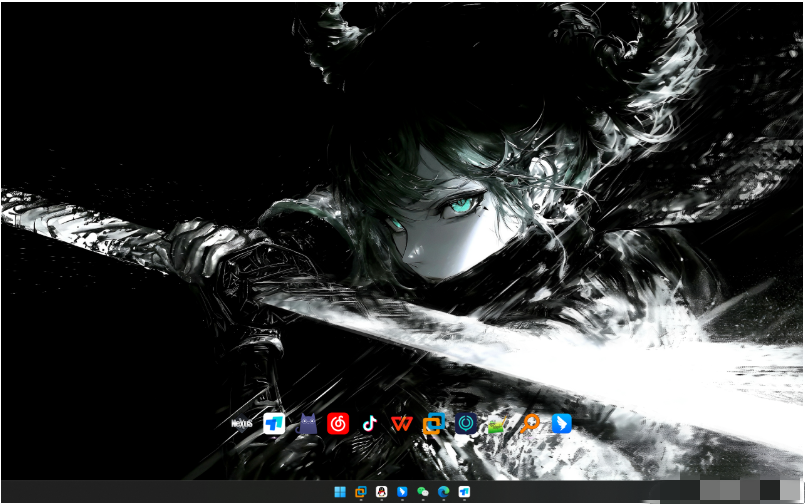Open the TikTok/Douyin dock icon
The width and height of the screenshot is (805, 504).
(370, 423)
